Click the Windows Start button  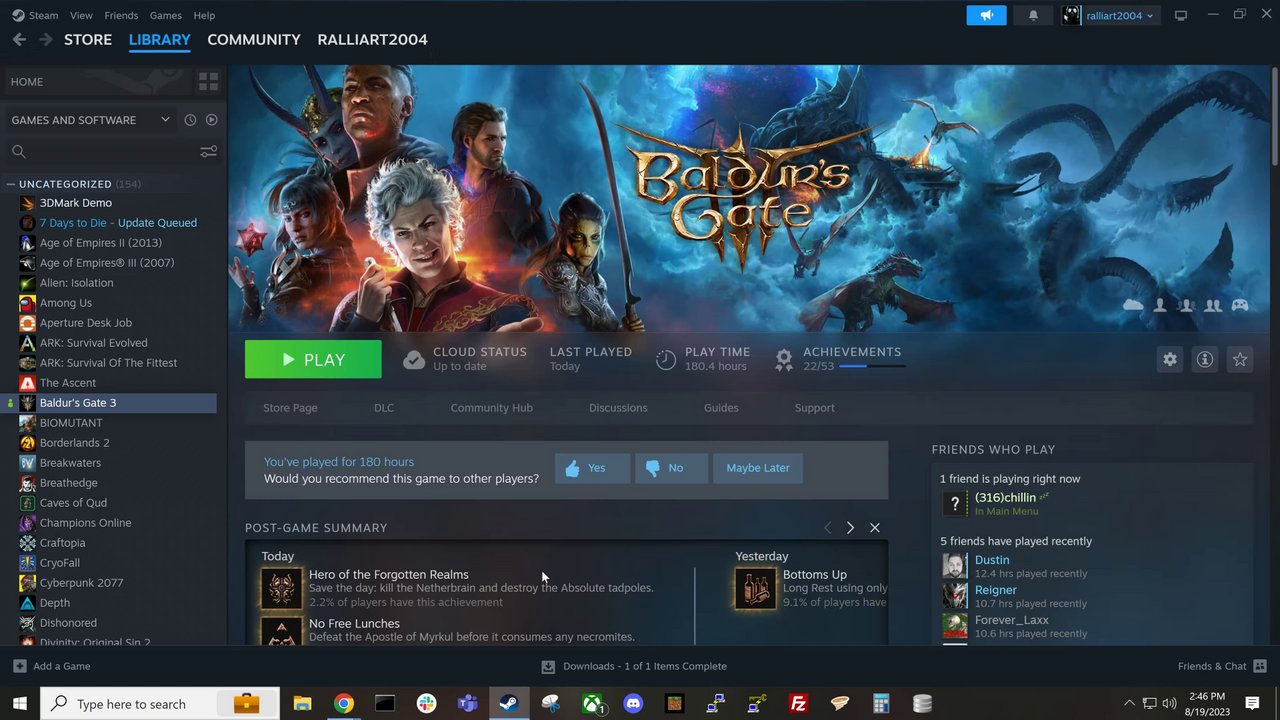[x=20, y=704]
